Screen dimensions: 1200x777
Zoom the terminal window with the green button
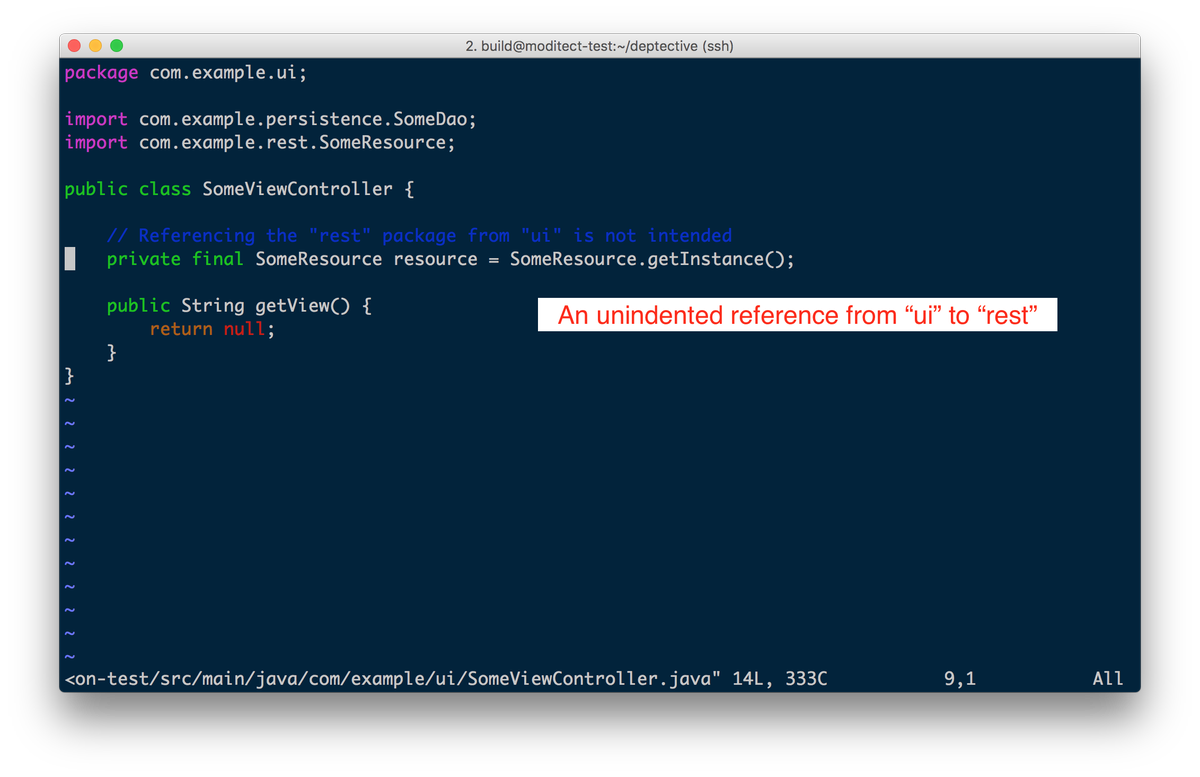point(117,45)
